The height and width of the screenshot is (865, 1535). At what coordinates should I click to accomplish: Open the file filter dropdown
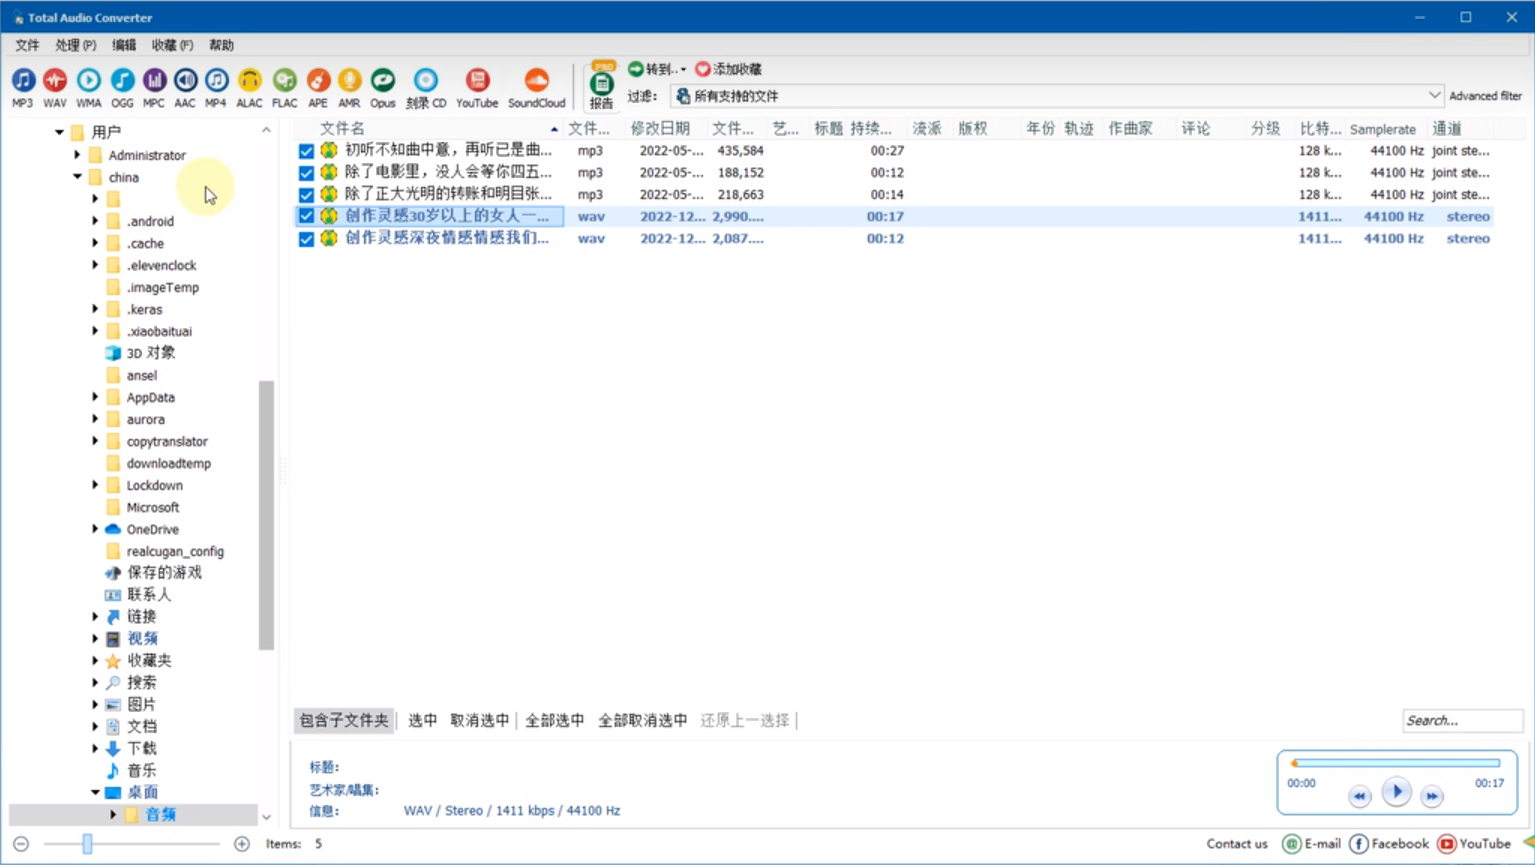pyautogui.click(x=1433, y=96)
